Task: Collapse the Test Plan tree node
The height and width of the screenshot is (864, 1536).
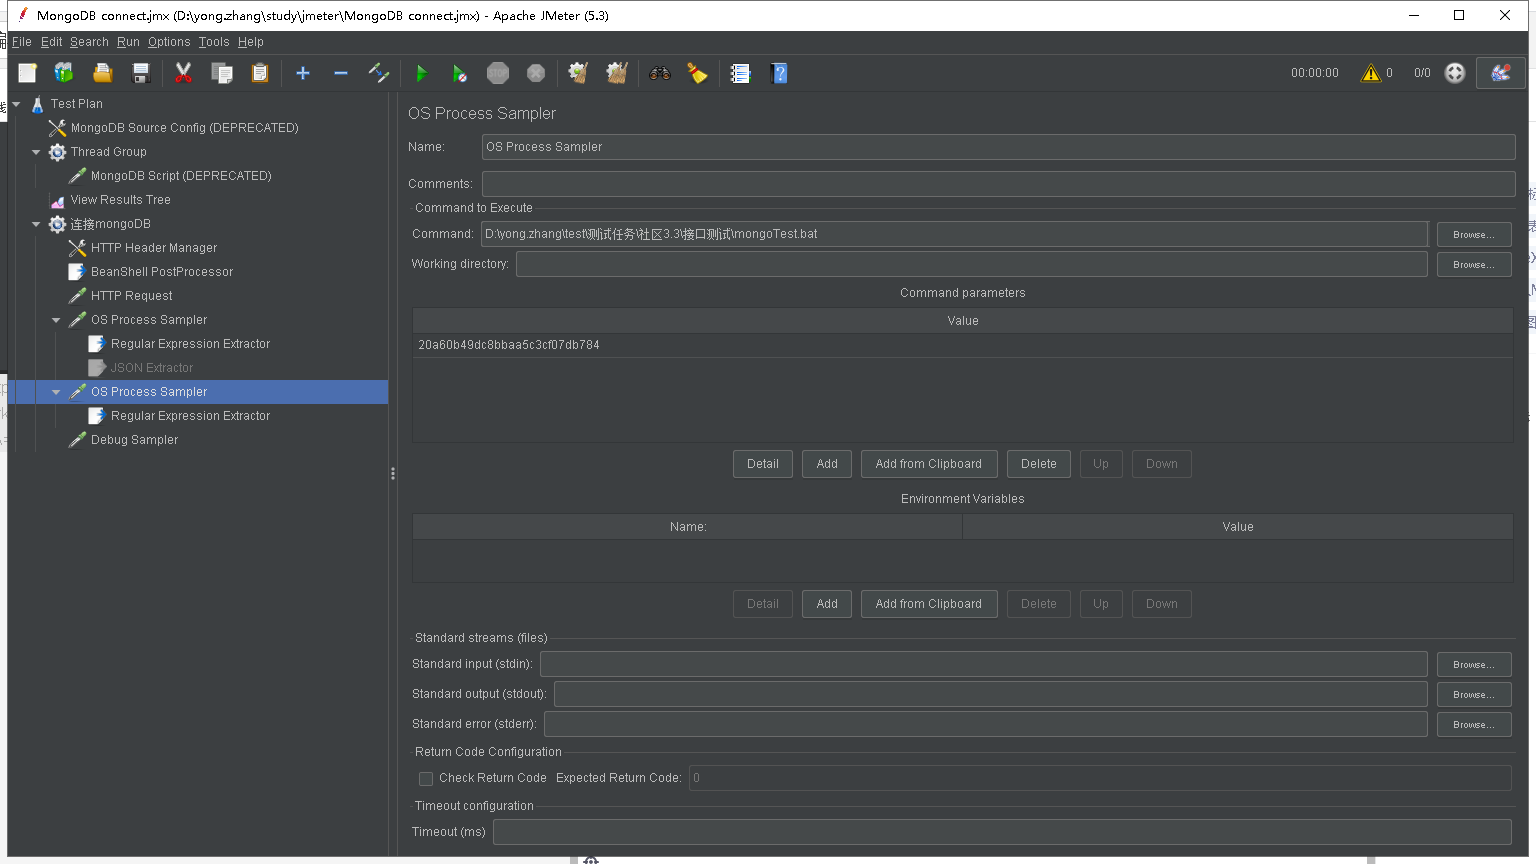Action: [16, 104]
